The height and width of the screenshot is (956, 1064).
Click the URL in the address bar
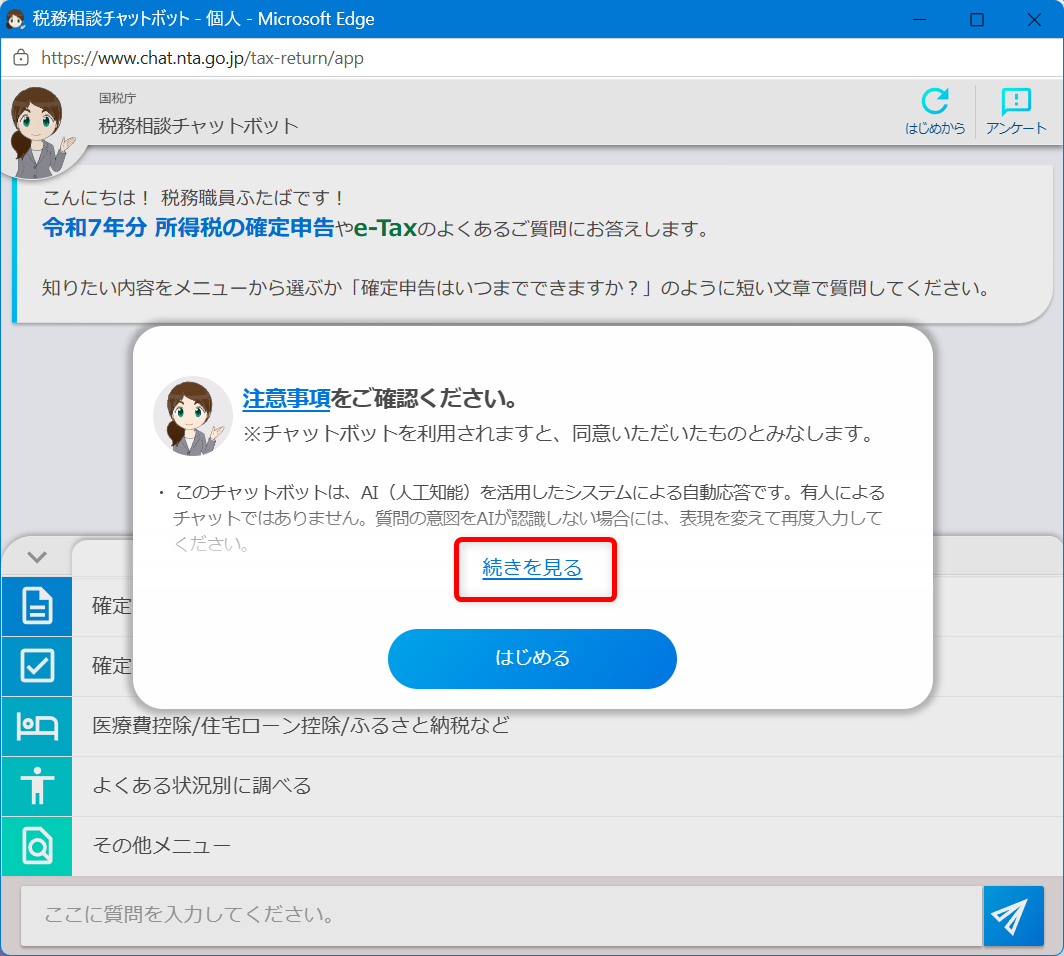click(x=202, y=58)
